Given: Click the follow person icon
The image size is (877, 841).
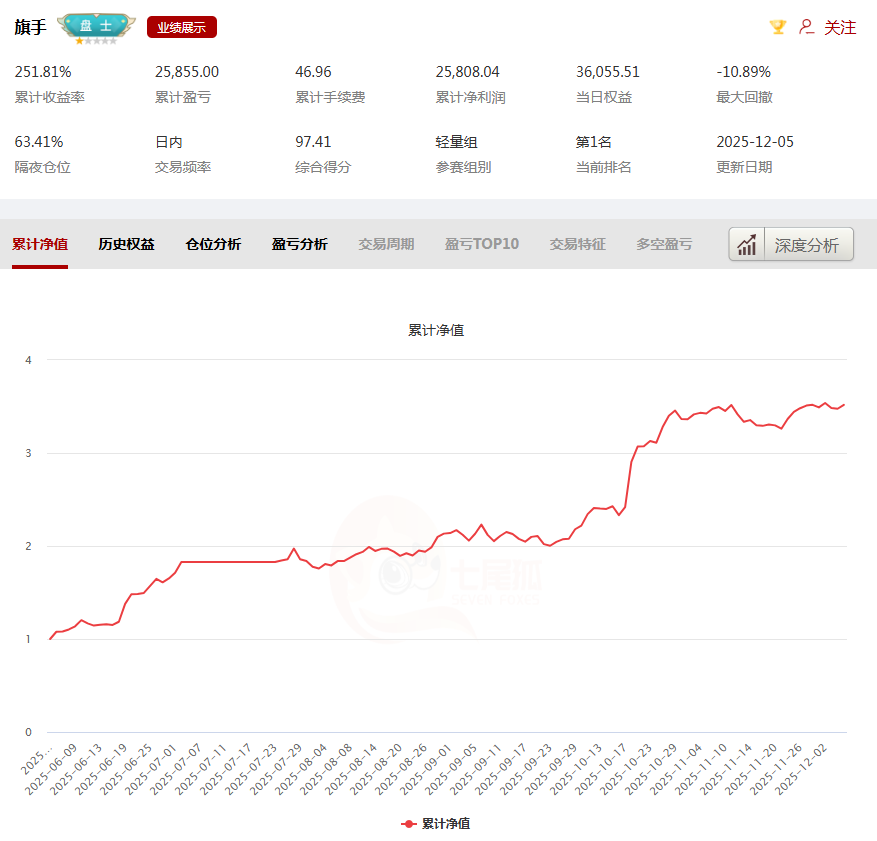Looking at the screenshot, I should (806, 27).
